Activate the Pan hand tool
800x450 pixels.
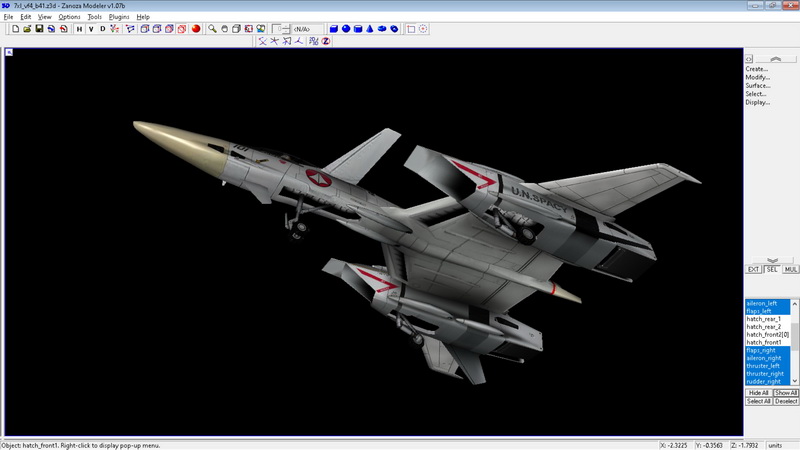pos(224,29)
